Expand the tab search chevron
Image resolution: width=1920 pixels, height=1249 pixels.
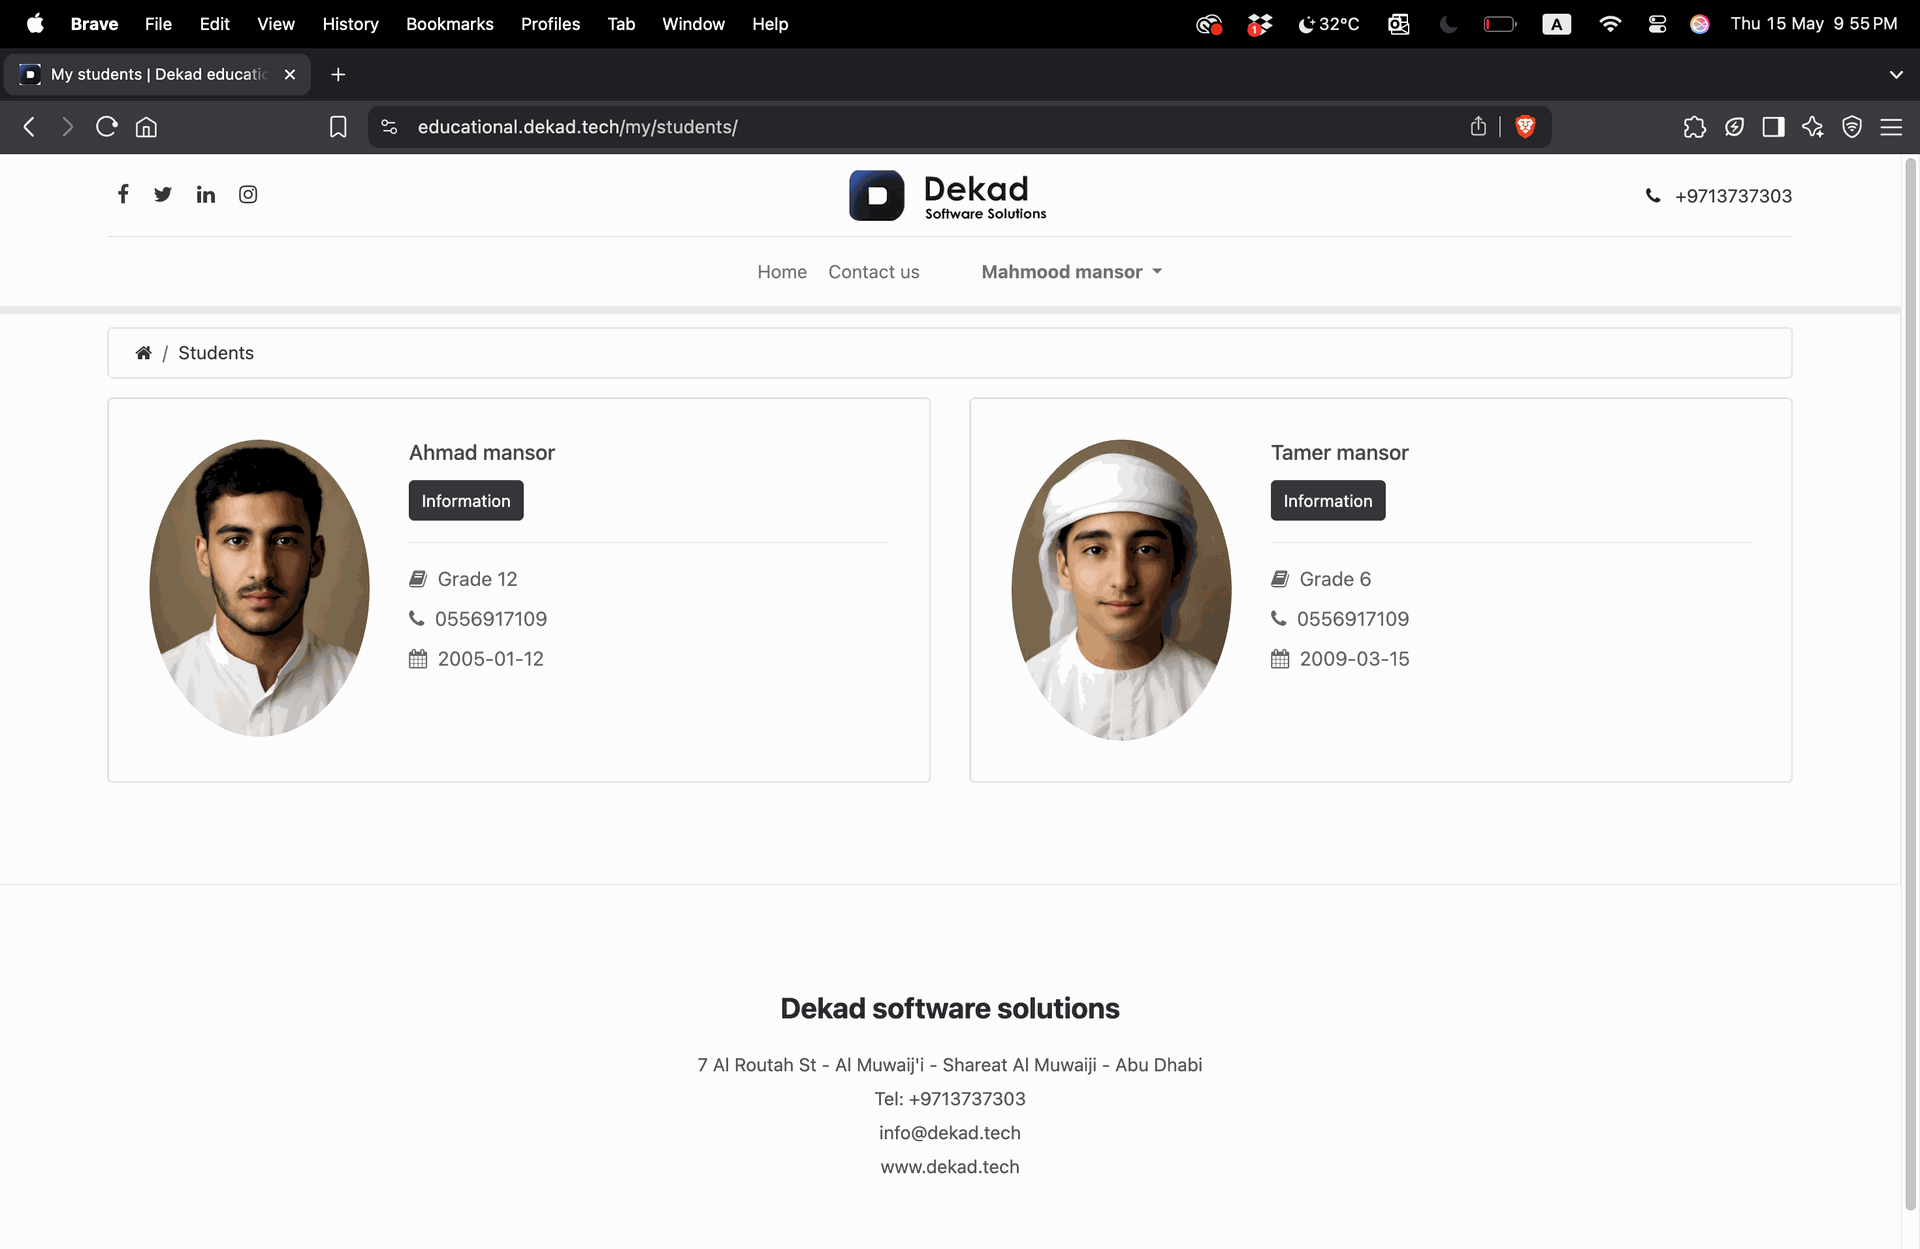coord(1896,75)
